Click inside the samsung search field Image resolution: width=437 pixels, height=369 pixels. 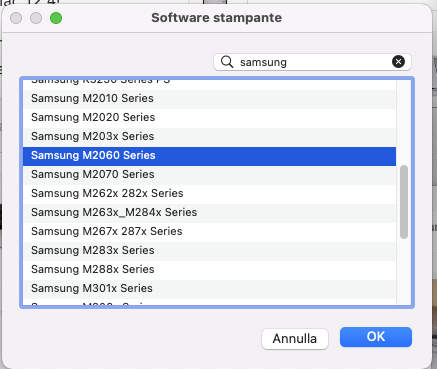312,62
